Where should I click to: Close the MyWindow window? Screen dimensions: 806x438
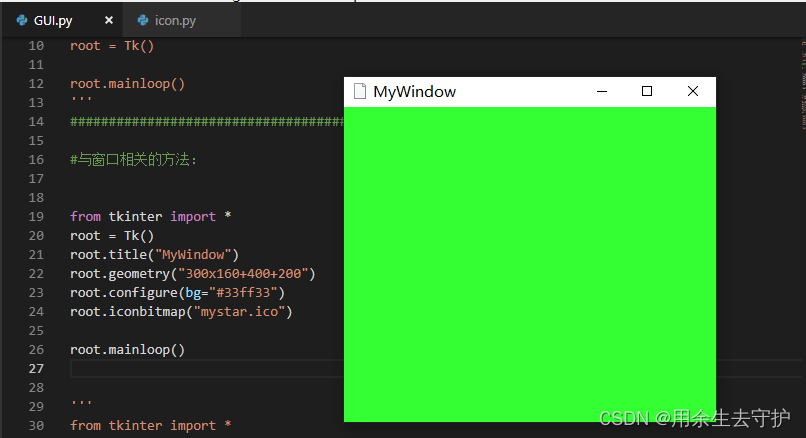pyautogui.click(x=692, y=92)
